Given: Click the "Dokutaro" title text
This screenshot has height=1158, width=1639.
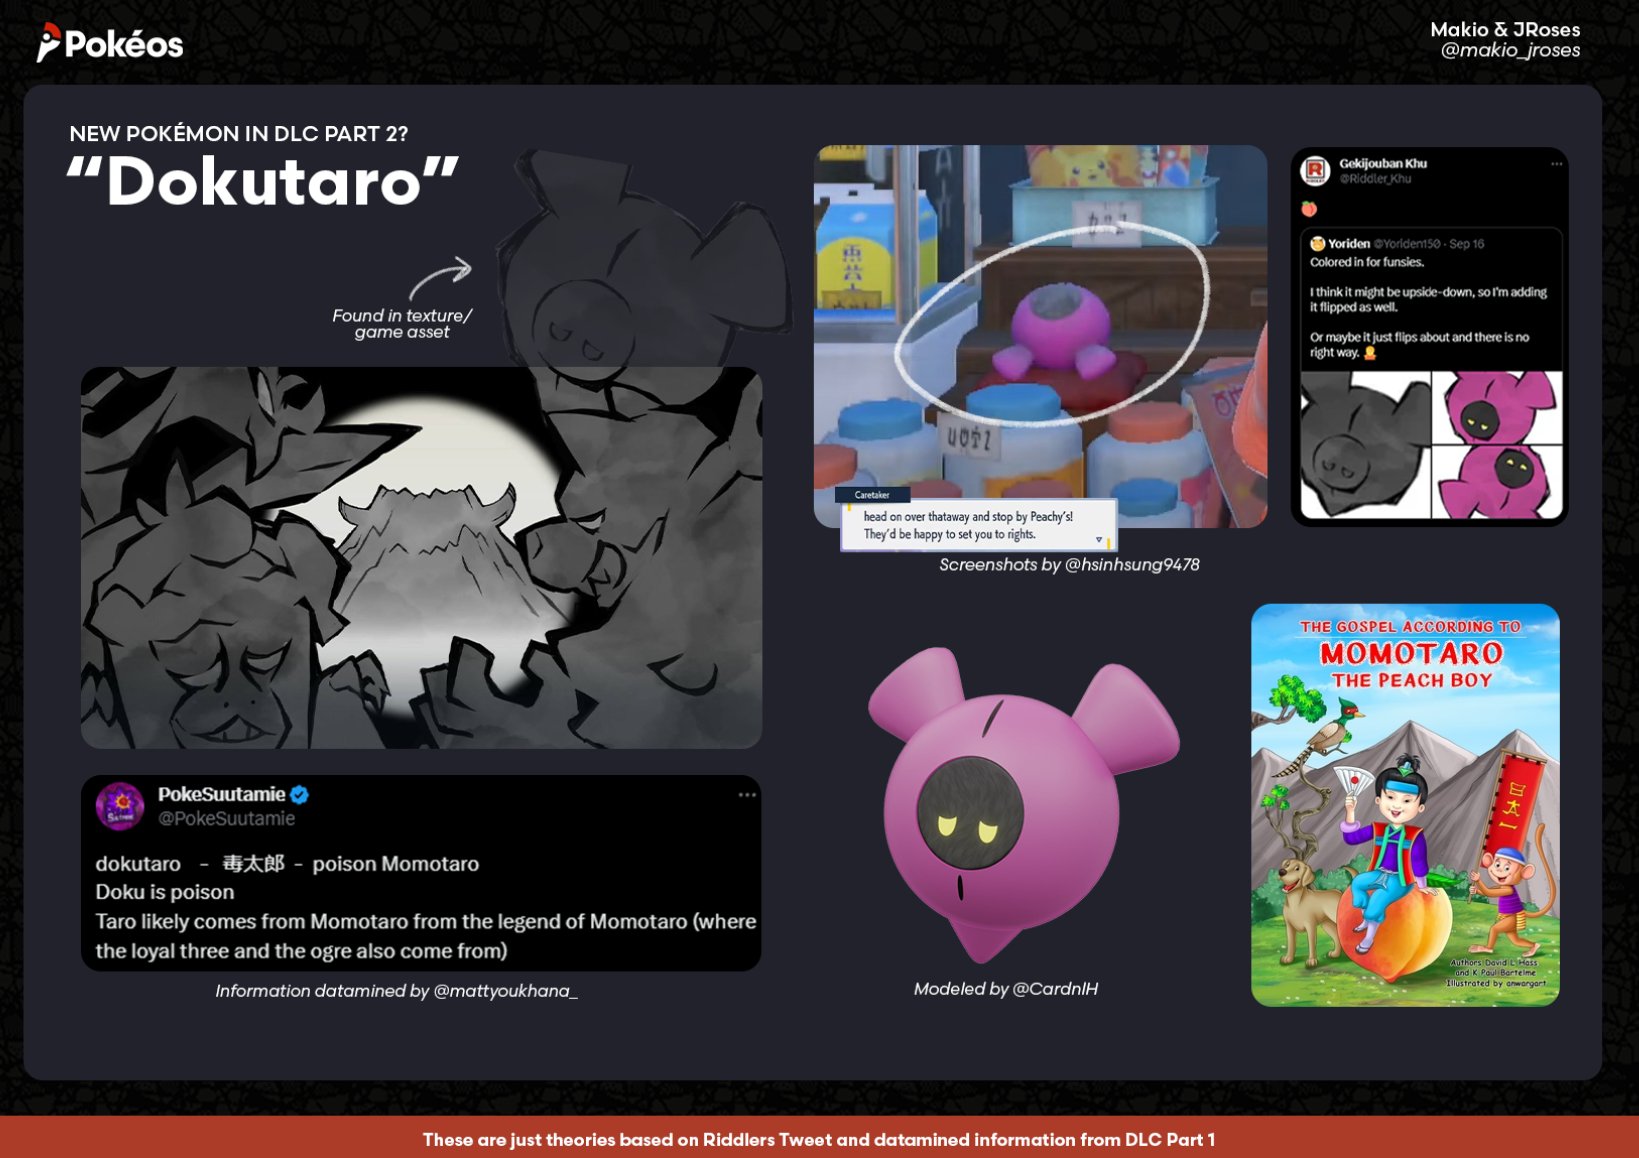Looking at the screenshot, I should [x=263, y=182].
